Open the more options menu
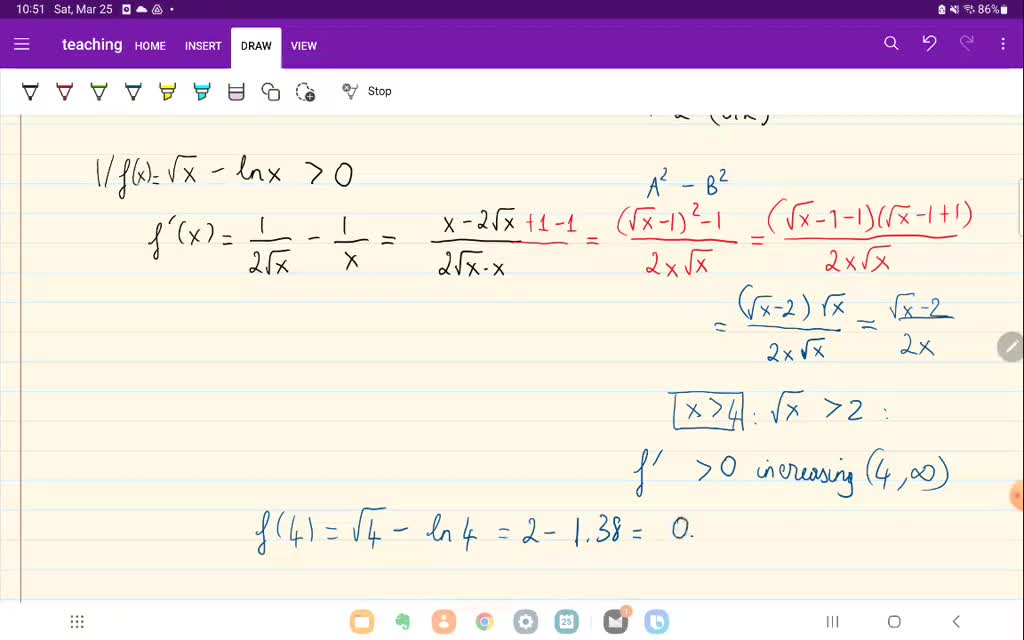This screenshot has width=1024, height=640. tap(1003, 45)
